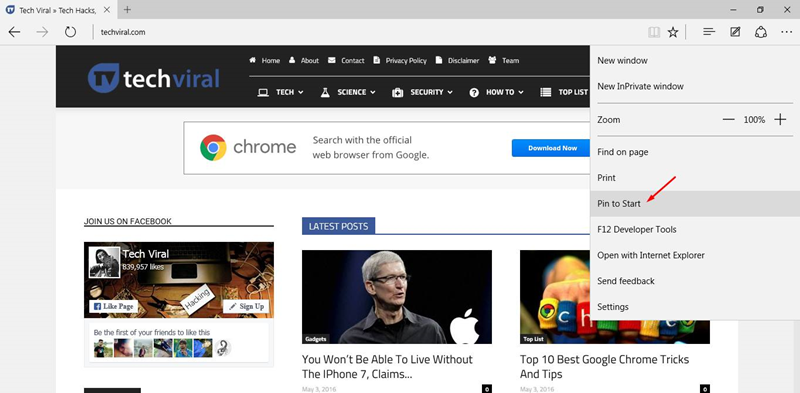This screenshot has width=800, height=393.
Task: Click the Chrome logo in the ad banner
Action: tap(213, 148)
